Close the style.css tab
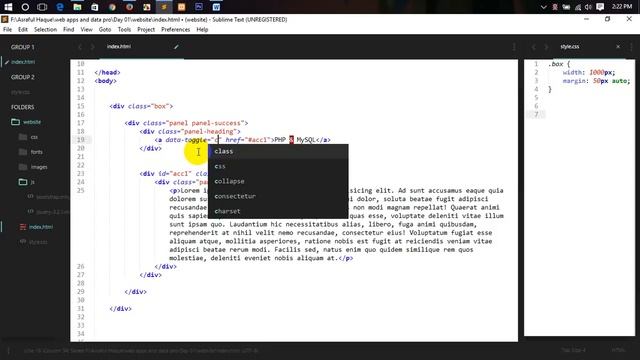 point(618,47)
